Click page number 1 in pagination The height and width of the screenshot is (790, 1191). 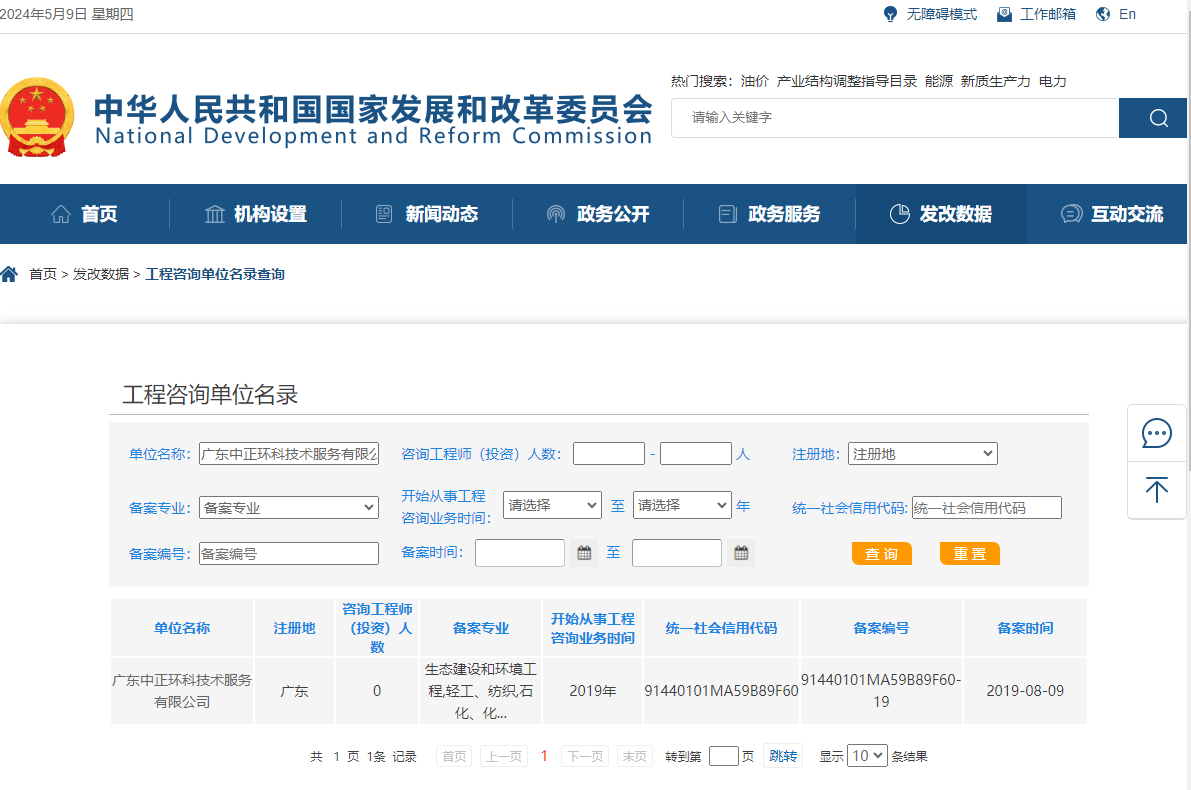coord(544,756)
